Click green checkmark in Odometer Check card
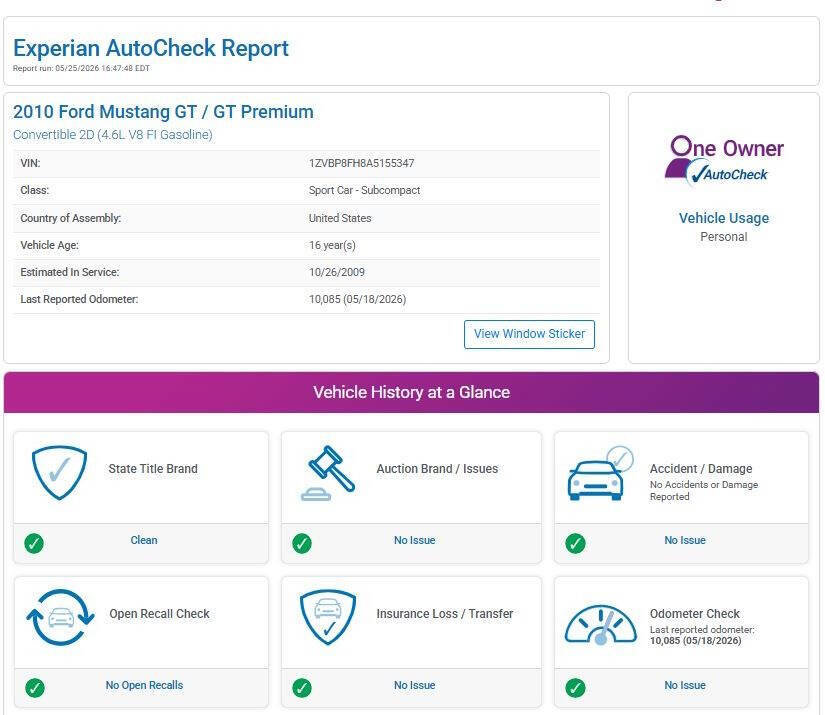 coord(575,688)
